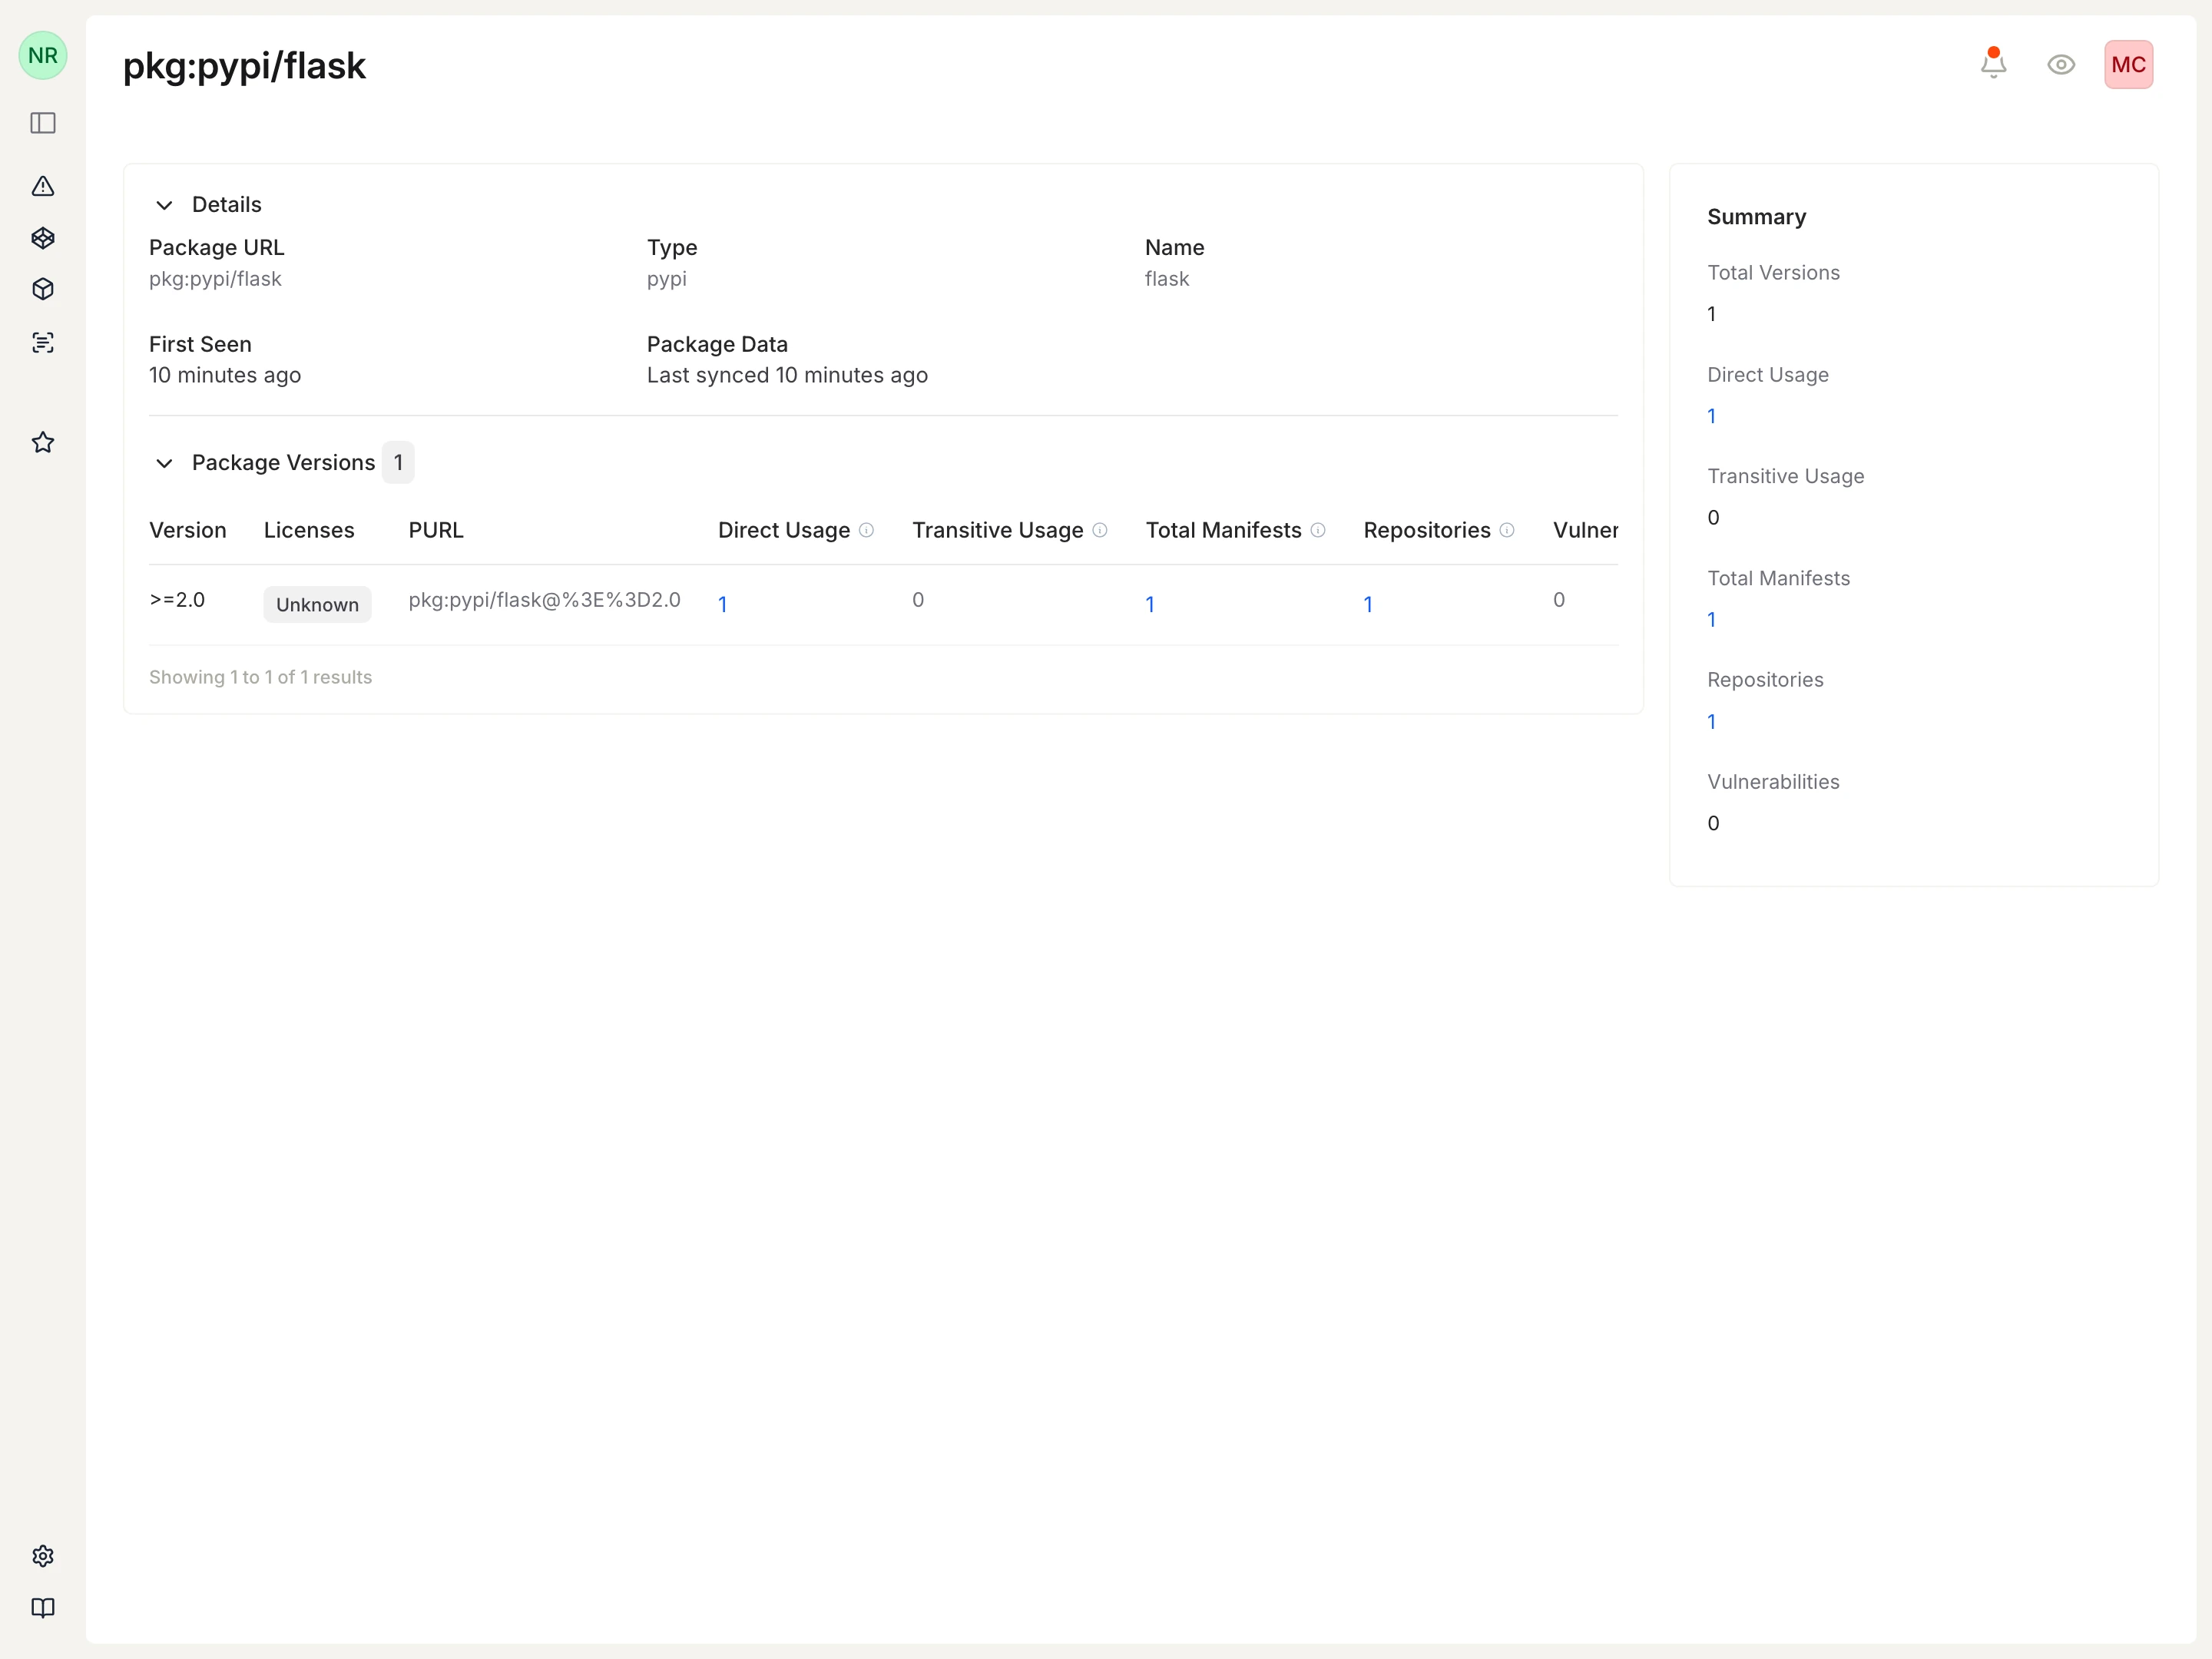Open Direct Usage link 1 in table row
Image resolution: width=2212 pixels, height=1659 pixels.
click(723, 604)
